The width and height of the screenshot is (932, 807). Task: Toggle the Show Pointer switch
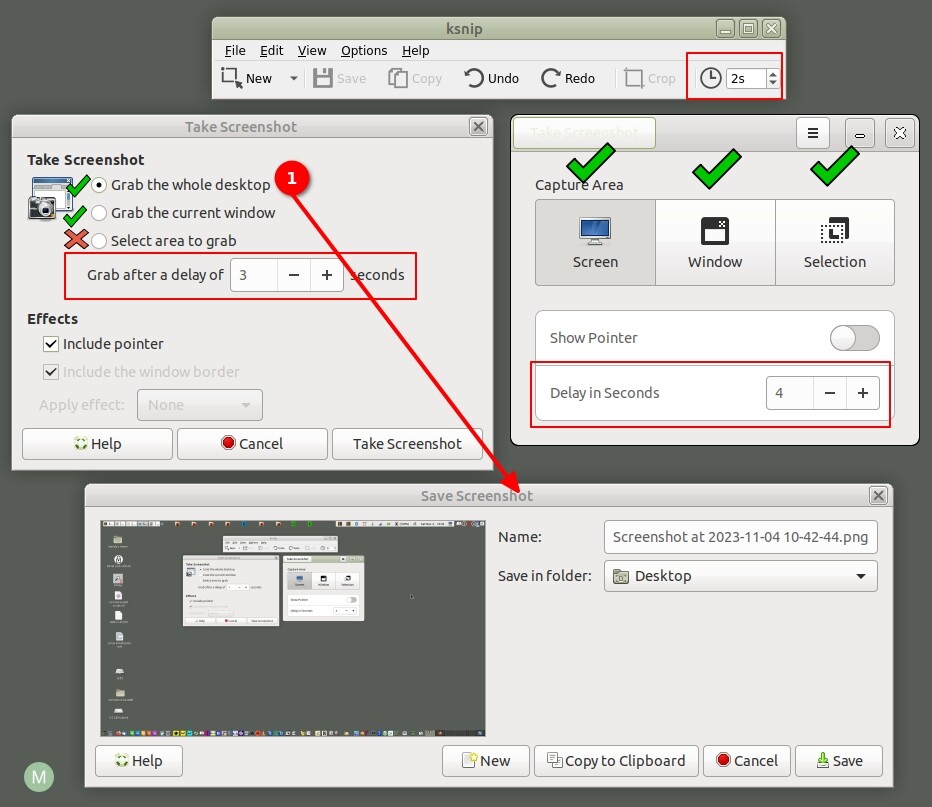[x=855, y=338]
